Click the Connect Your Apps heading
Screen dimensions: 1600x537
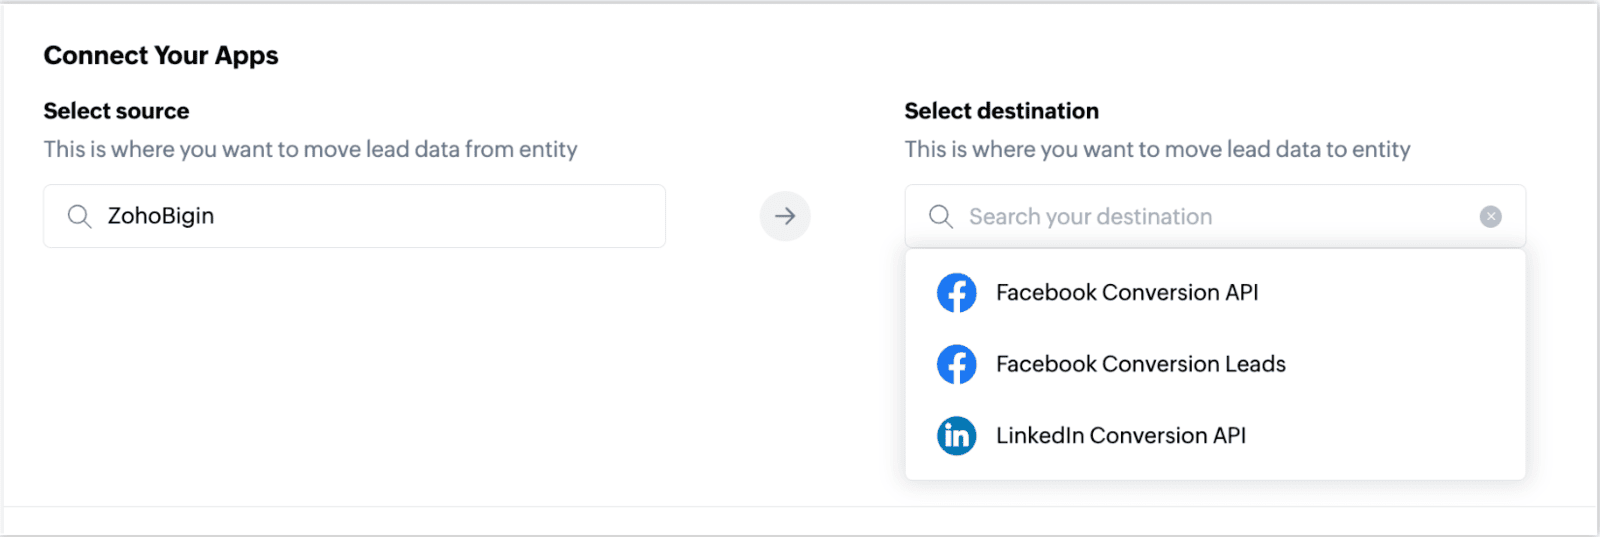coord(161,56)
